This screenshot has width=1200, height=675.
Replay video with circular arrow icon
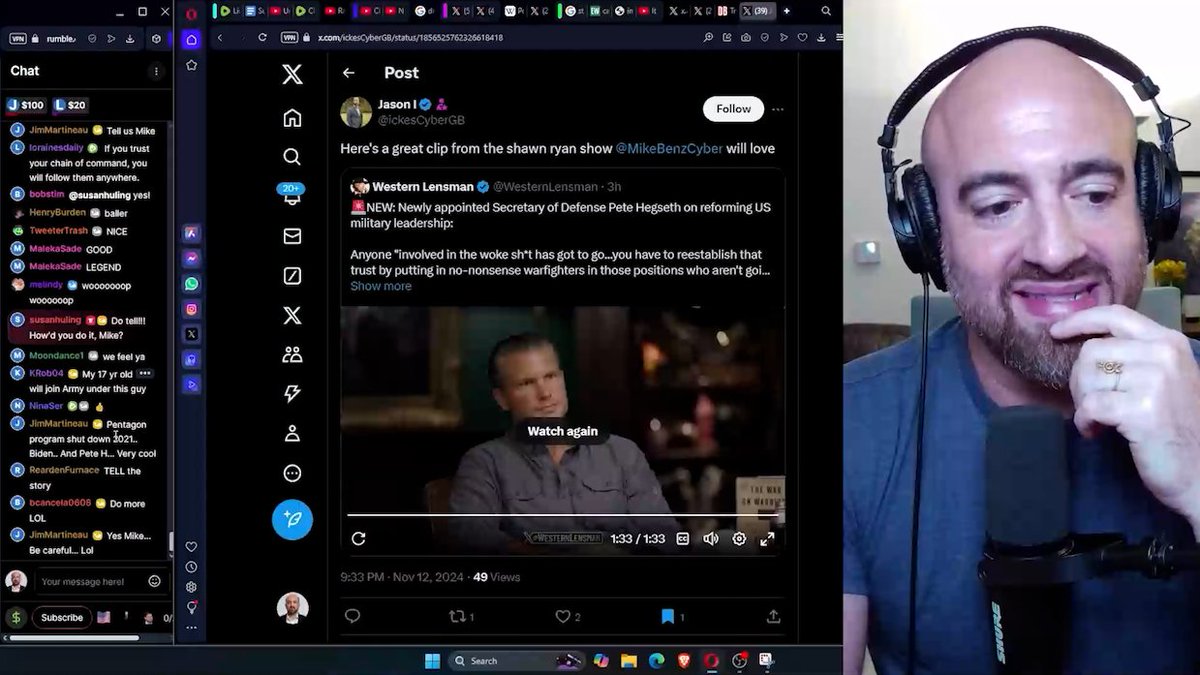pos(358,538)
